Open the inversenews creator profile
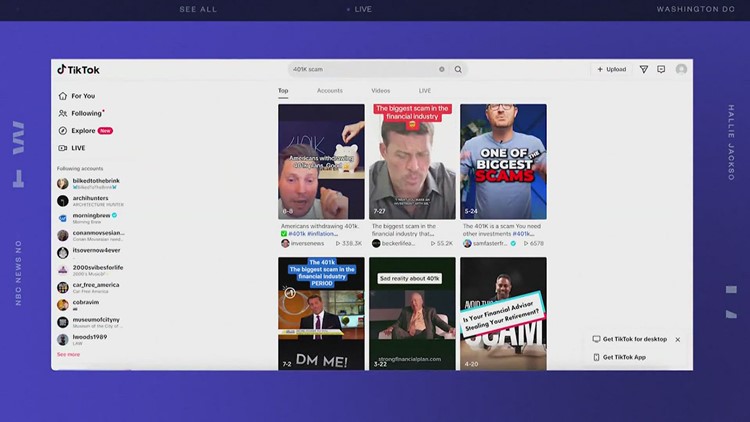This screenshot has width=750, height=422. pos(303,244)
